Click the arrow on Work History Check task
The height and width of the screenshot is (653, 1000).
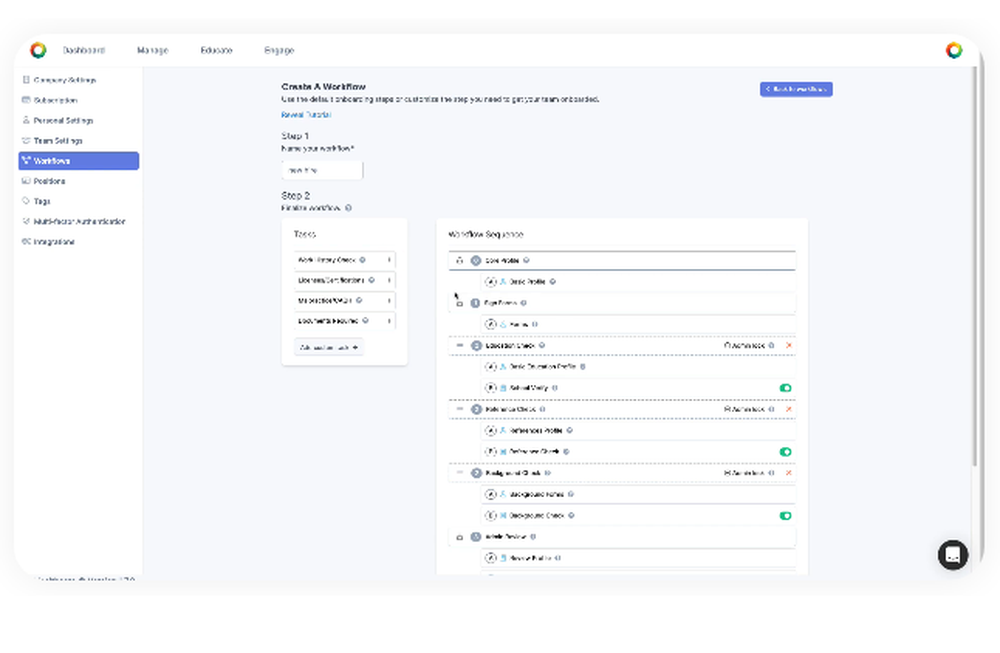click(x=389, y=260)
